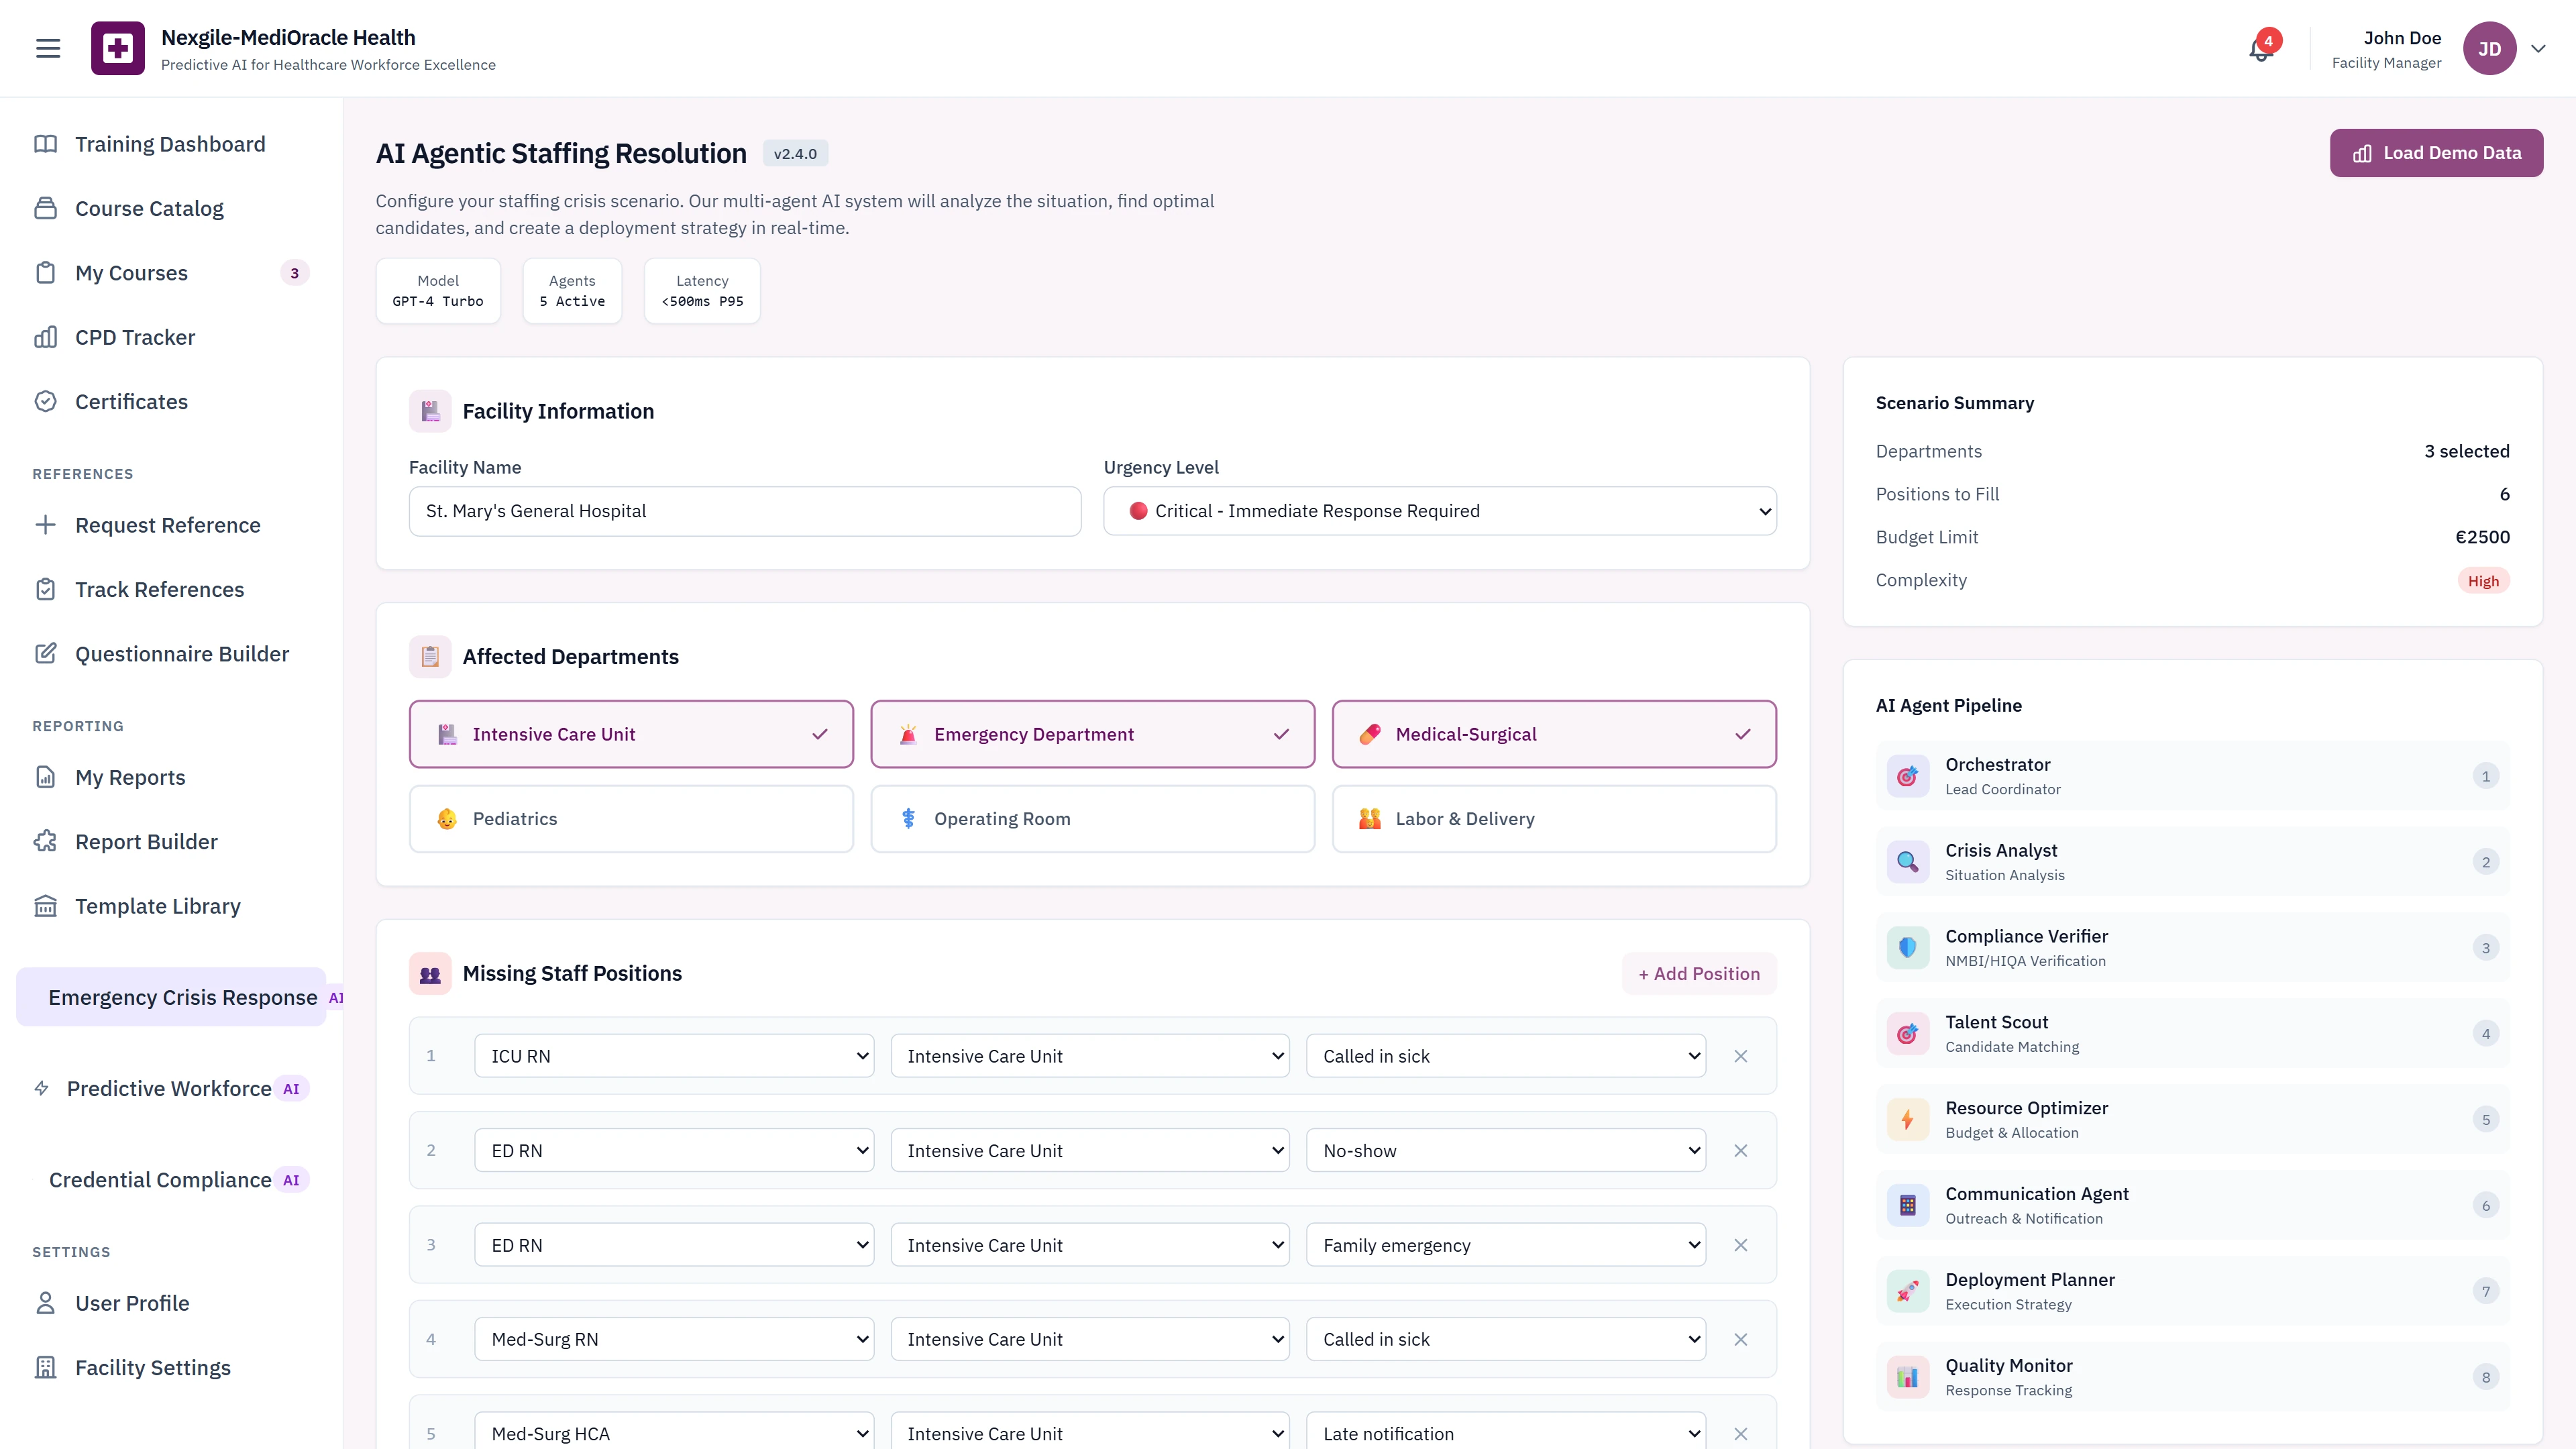Open Certificates from the sidebar
This screenshot has width=2576, height=1449.
(x=131, y=401)
